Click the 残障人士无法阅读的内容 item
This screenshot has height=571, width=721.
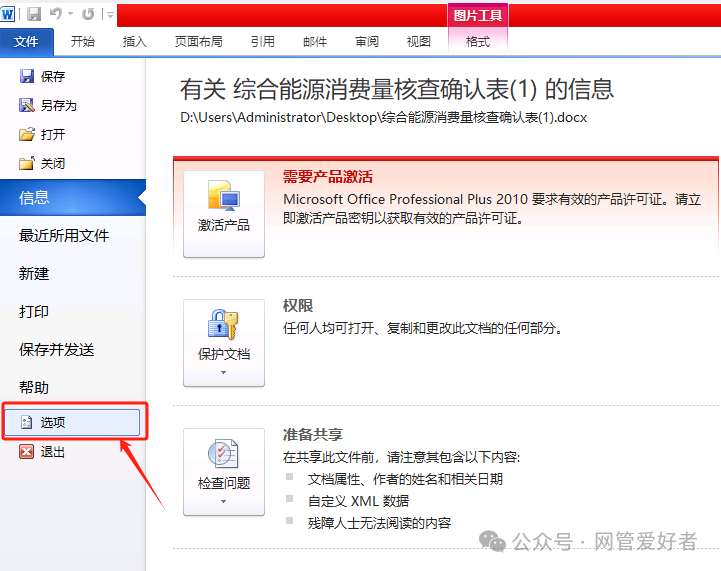(379, 523)
